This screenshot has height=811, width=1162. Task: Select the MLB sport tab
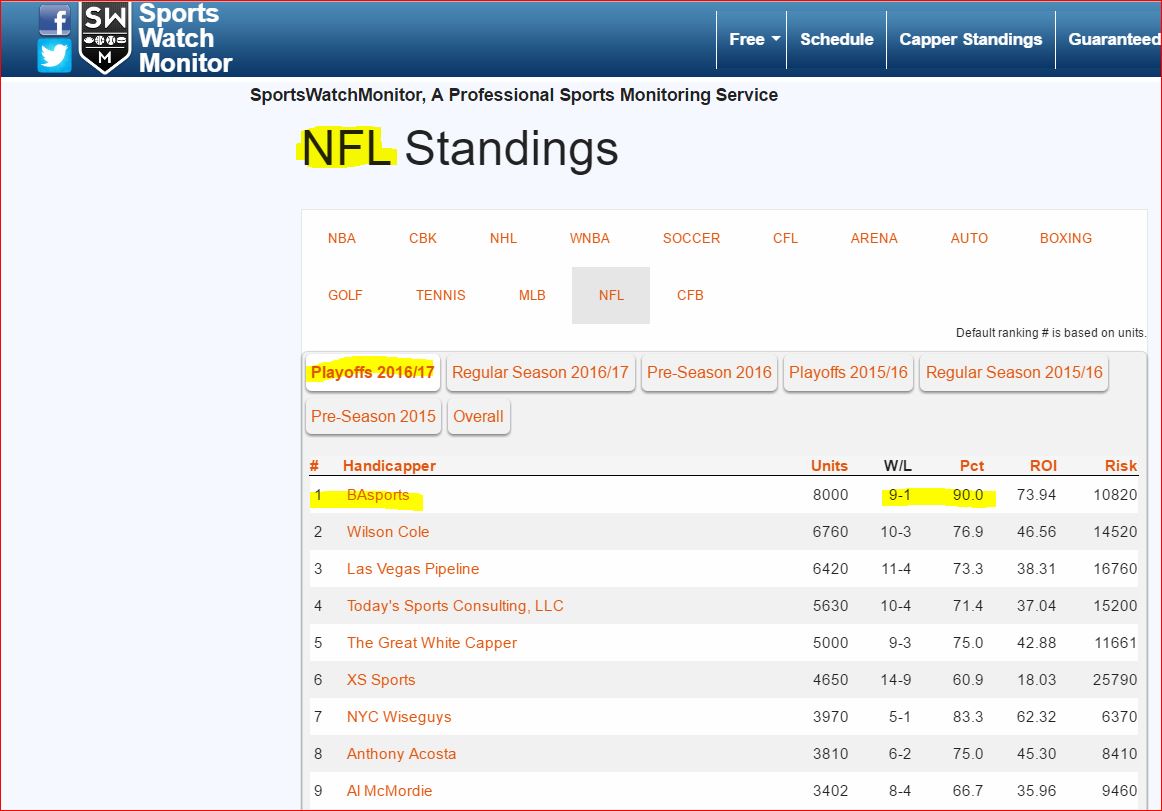point(532,295)
